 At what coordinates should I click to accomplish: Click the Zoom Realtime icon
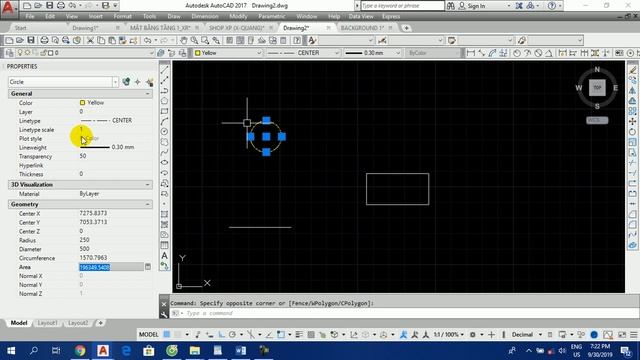pyautogui.click(x=194, y=40)
